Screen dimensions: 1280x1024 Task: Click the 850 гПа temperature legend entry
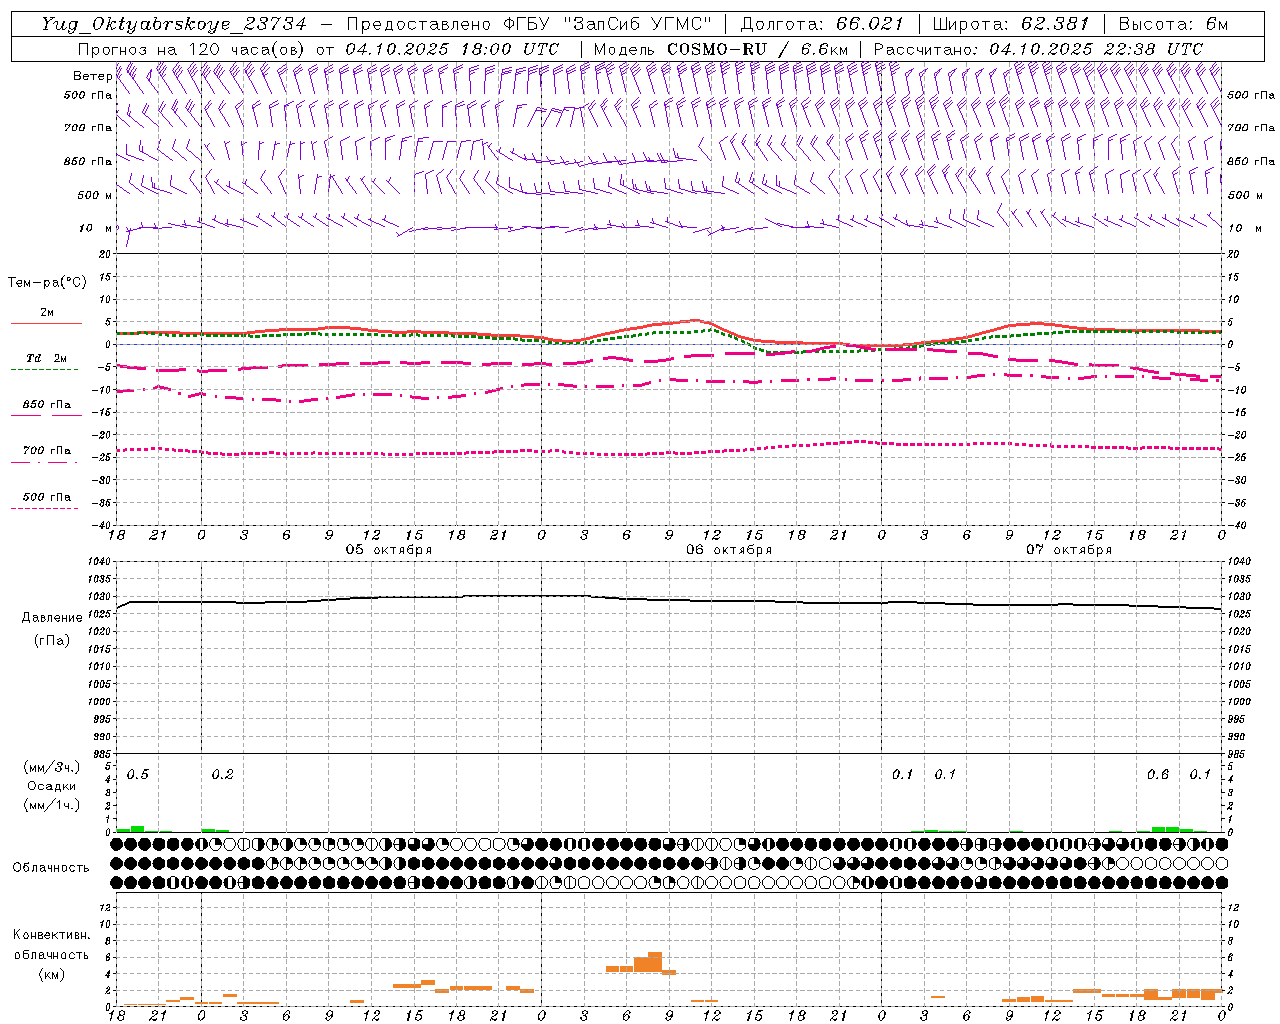(x=47, y=408)
